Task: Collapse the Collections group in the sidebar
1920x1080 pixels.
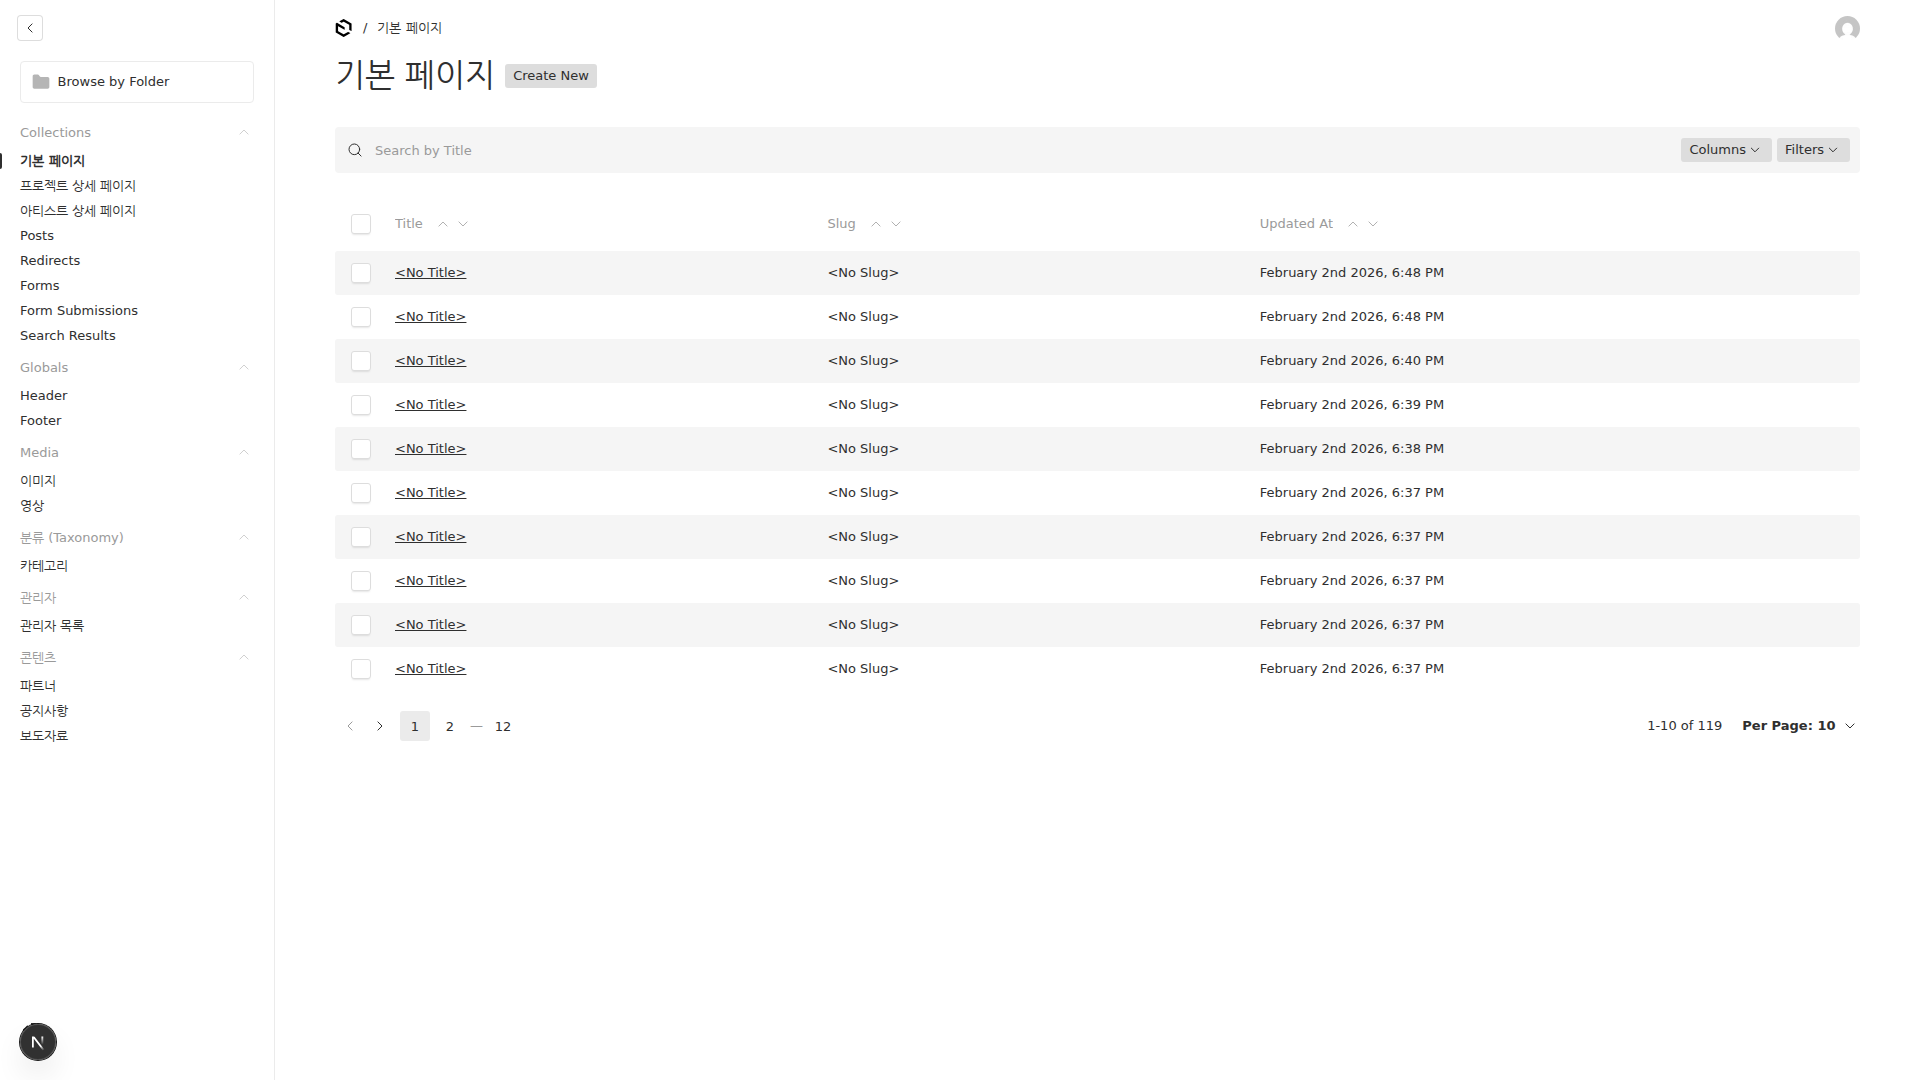Action: (243, 133)
